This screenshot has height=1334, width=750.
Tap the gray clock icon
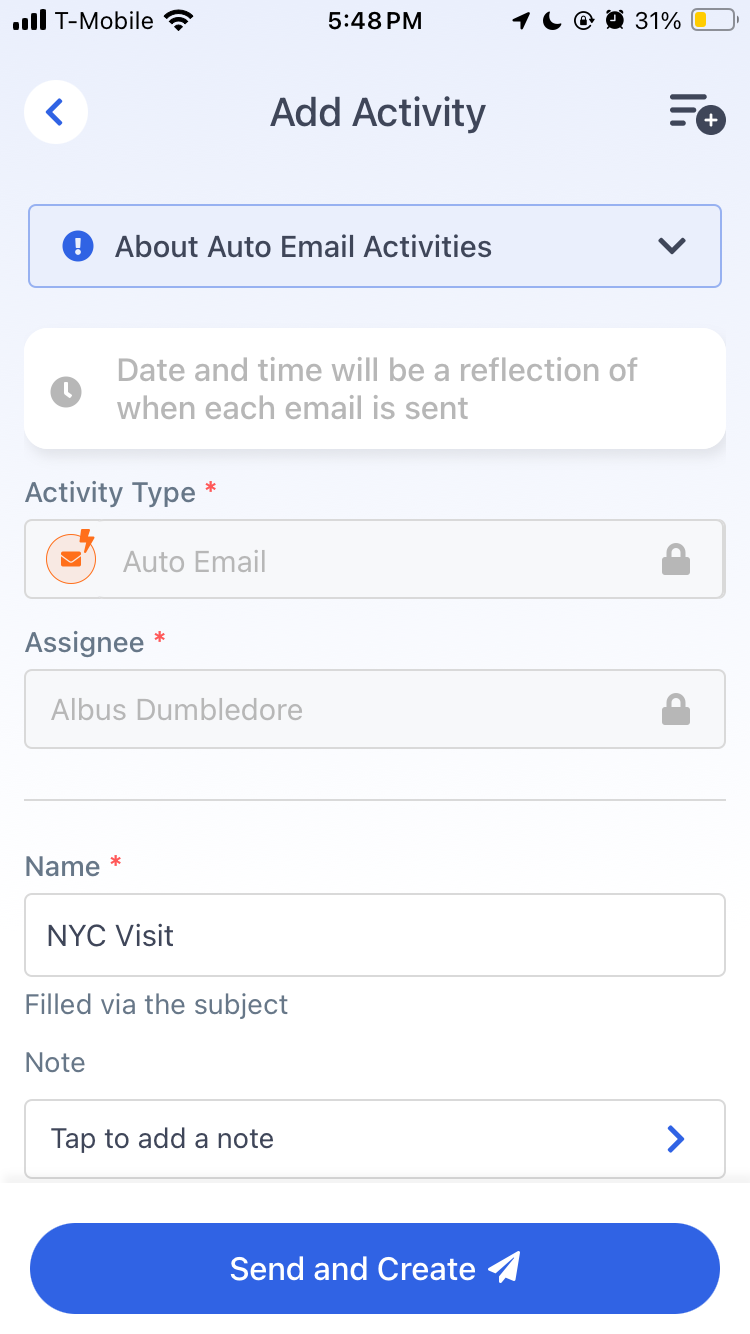point(66,390)
